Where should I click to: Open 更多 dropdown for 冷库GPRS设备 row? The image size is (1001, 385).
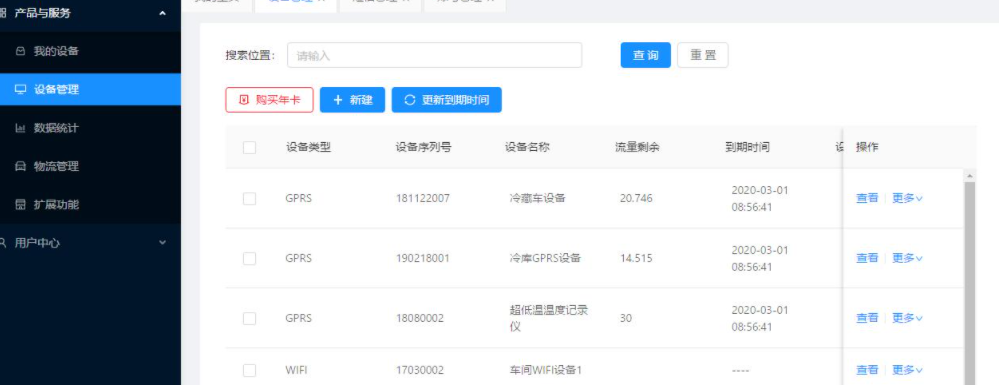pos(907,259)
